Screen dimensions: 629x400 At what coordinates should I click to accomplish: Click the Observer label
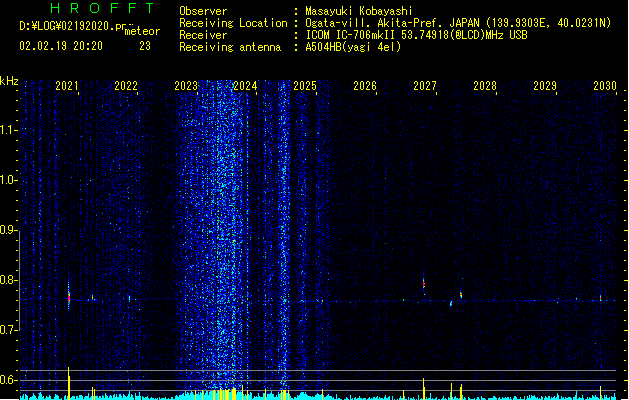pyautogui.click(x=203, y=11)
